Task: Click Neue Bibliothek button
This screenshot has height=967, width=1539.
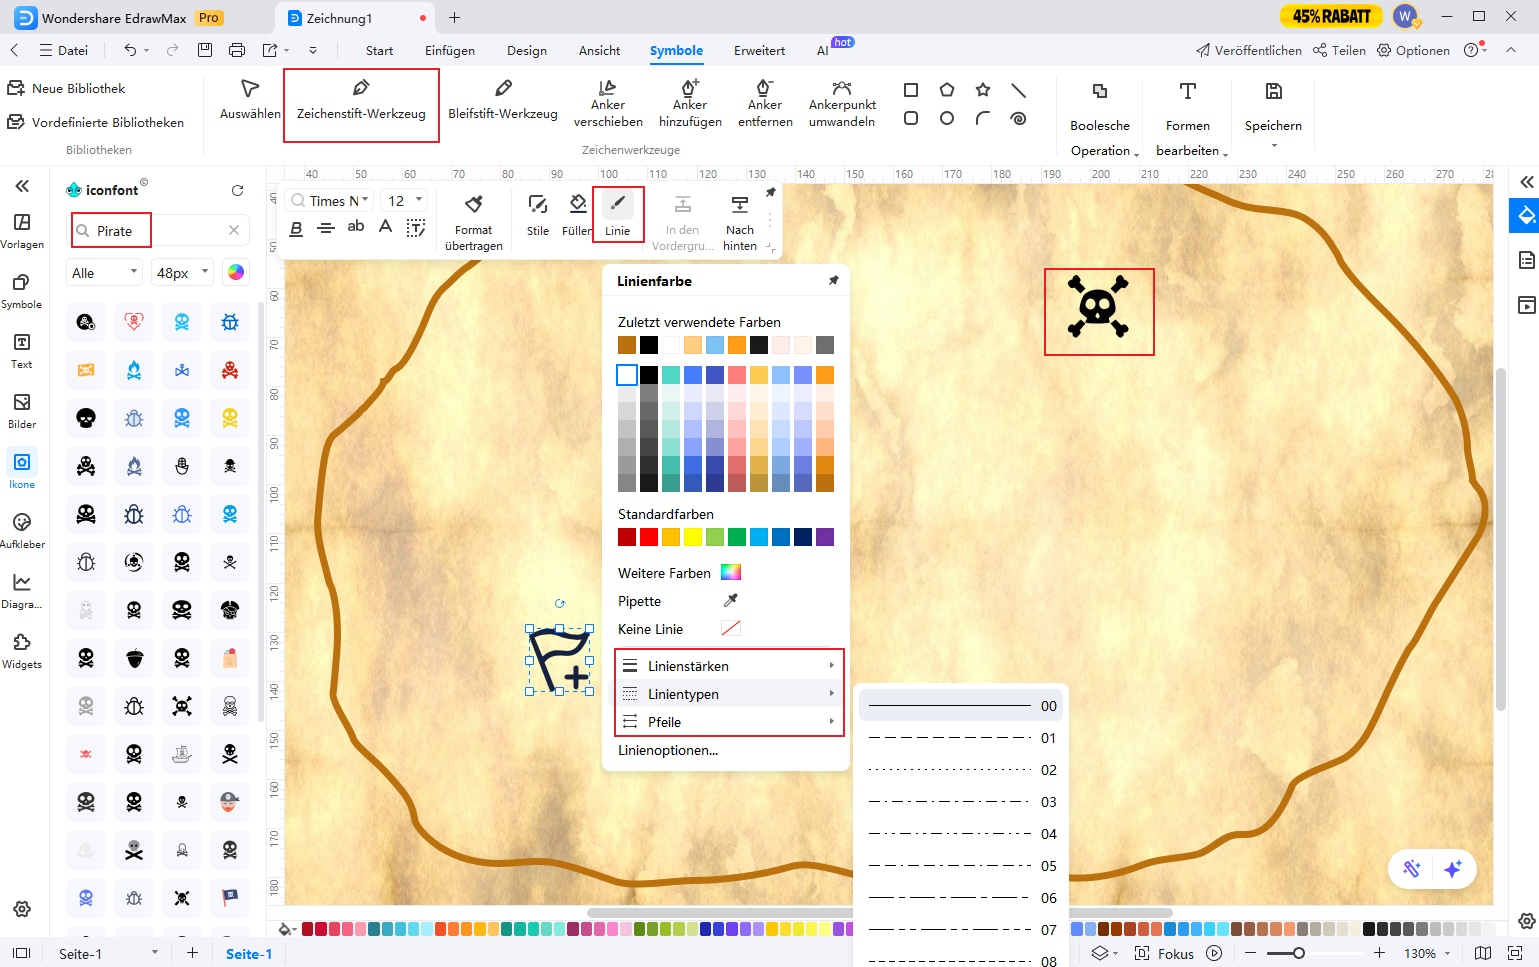Action: [x=67, y=88]
